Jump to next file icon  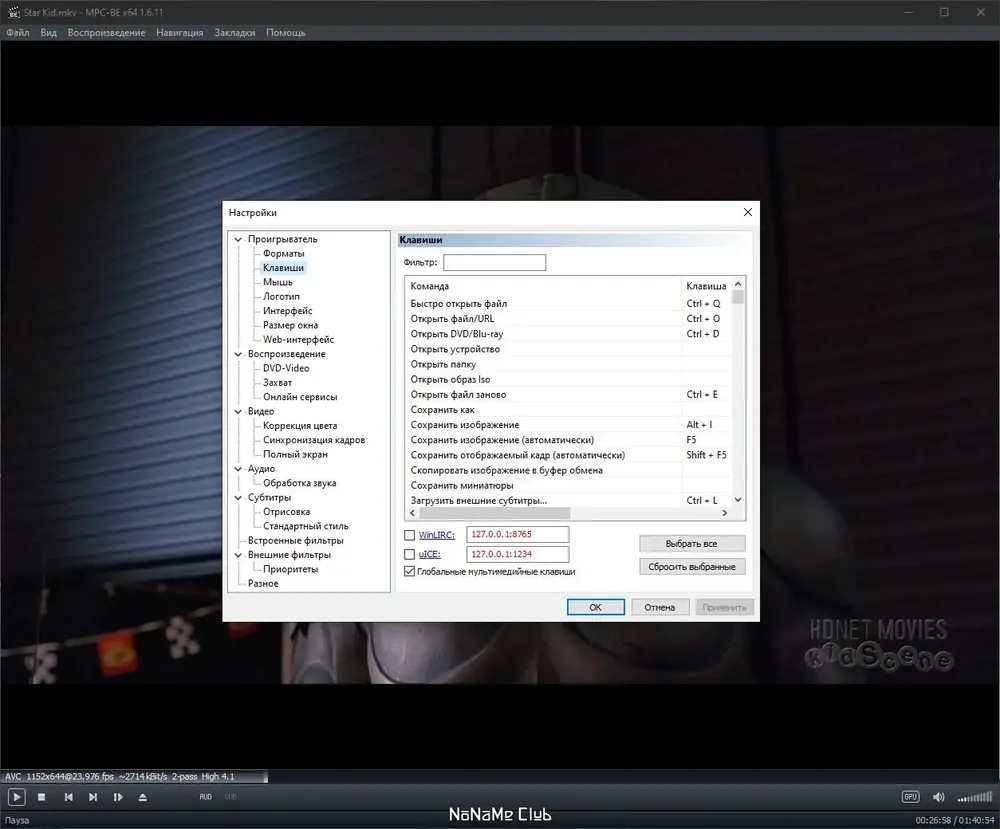[93, 796]
